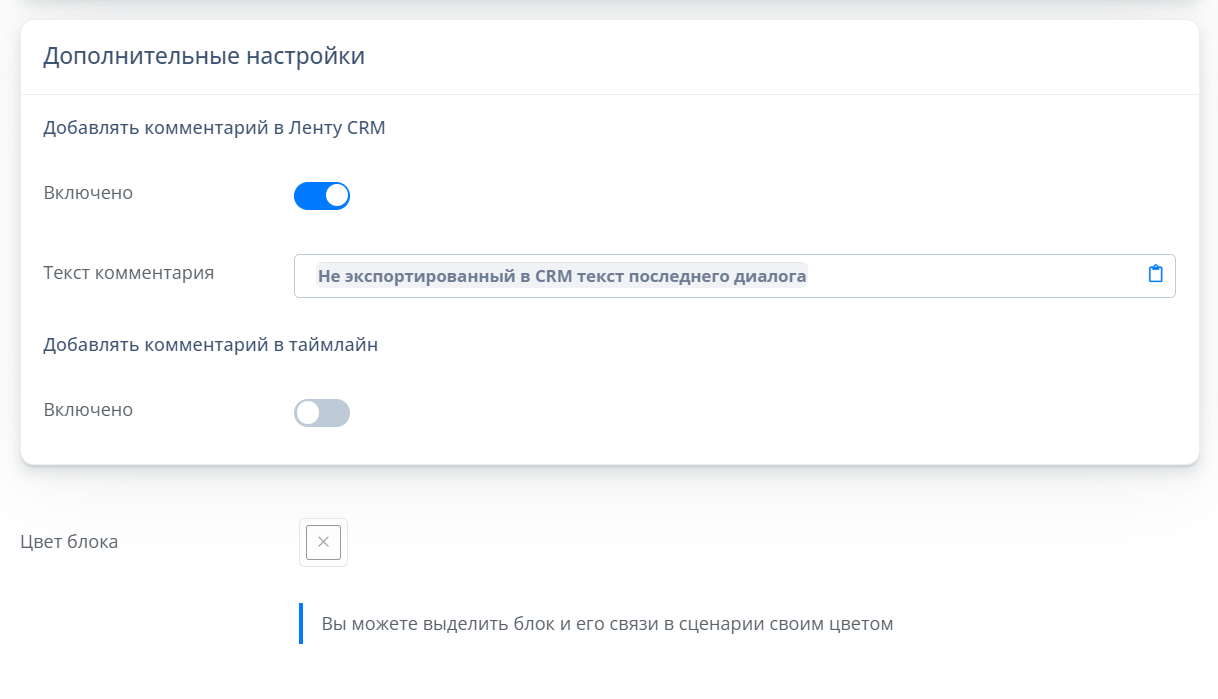The width and height of the screenshot is (1218, 699).
Task: Click the word 'диалога' in the comment tag
Action: pyautogui.click(x=771, y=276)
